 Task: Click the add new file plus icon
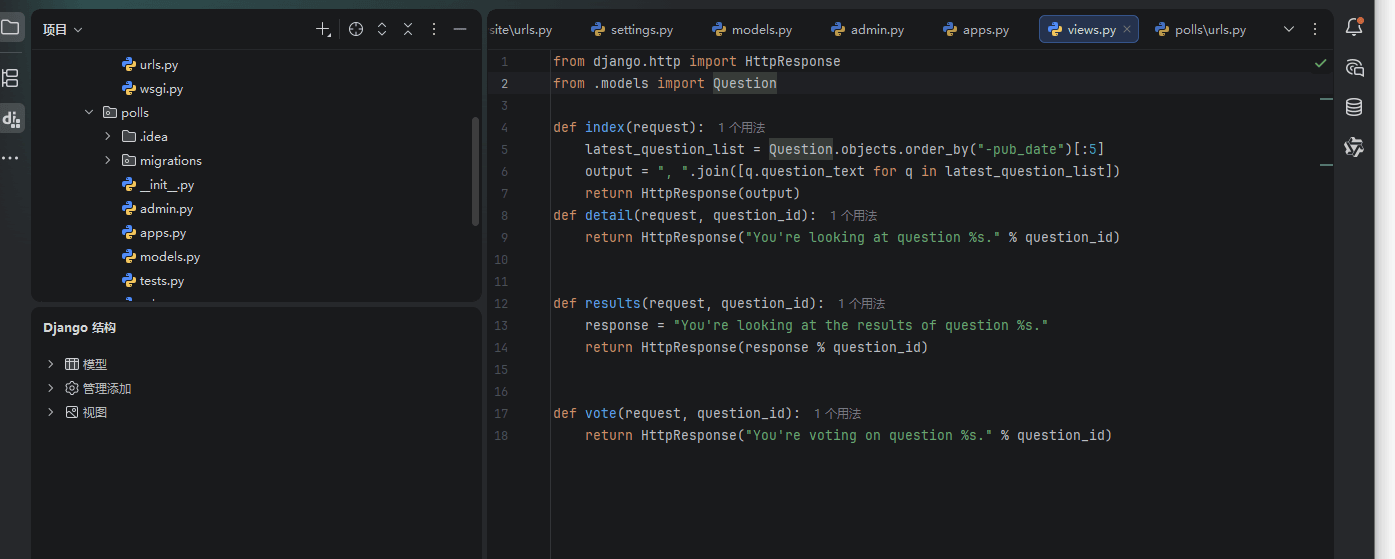pyautogui.click(x=323, y=30)
